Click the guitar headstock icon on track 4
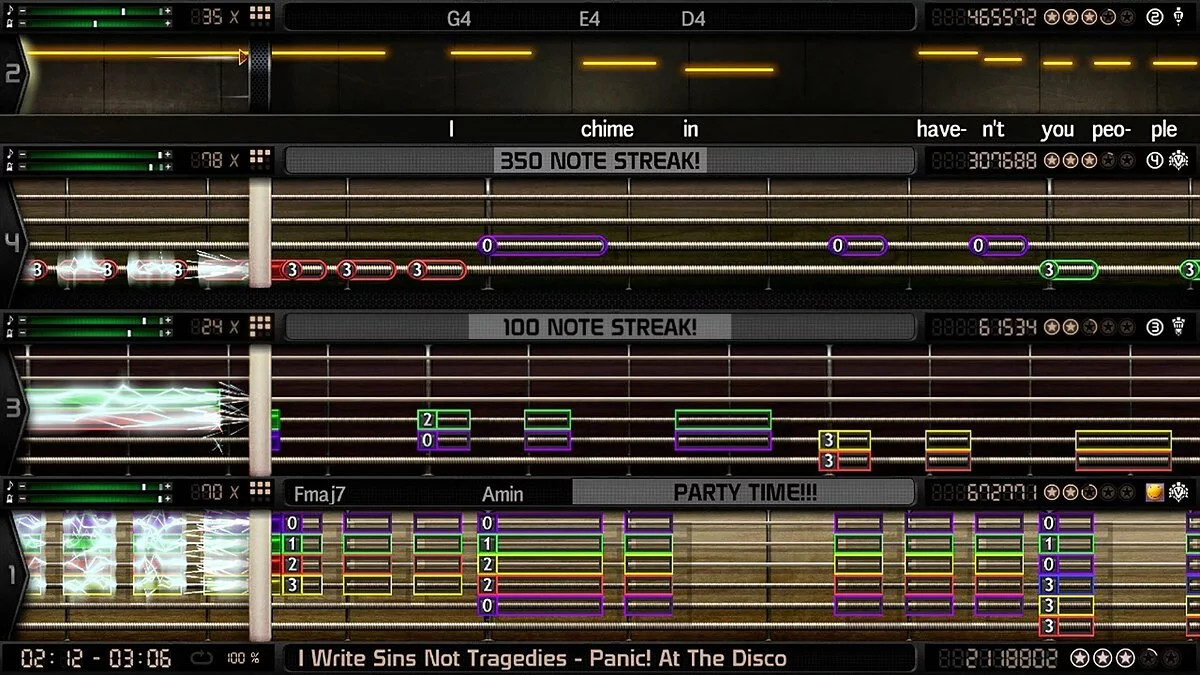 click(x=1181, y=160)
